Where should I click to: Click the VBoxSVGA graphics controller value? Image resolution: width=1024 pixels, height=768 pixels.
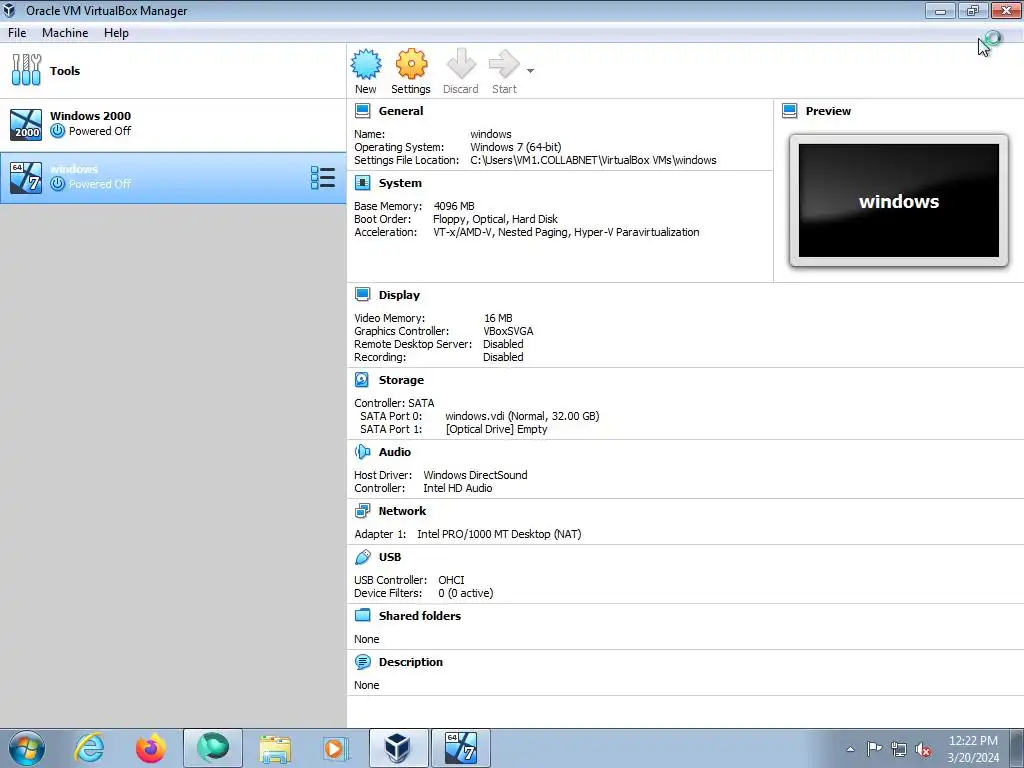tap(508, 331)
